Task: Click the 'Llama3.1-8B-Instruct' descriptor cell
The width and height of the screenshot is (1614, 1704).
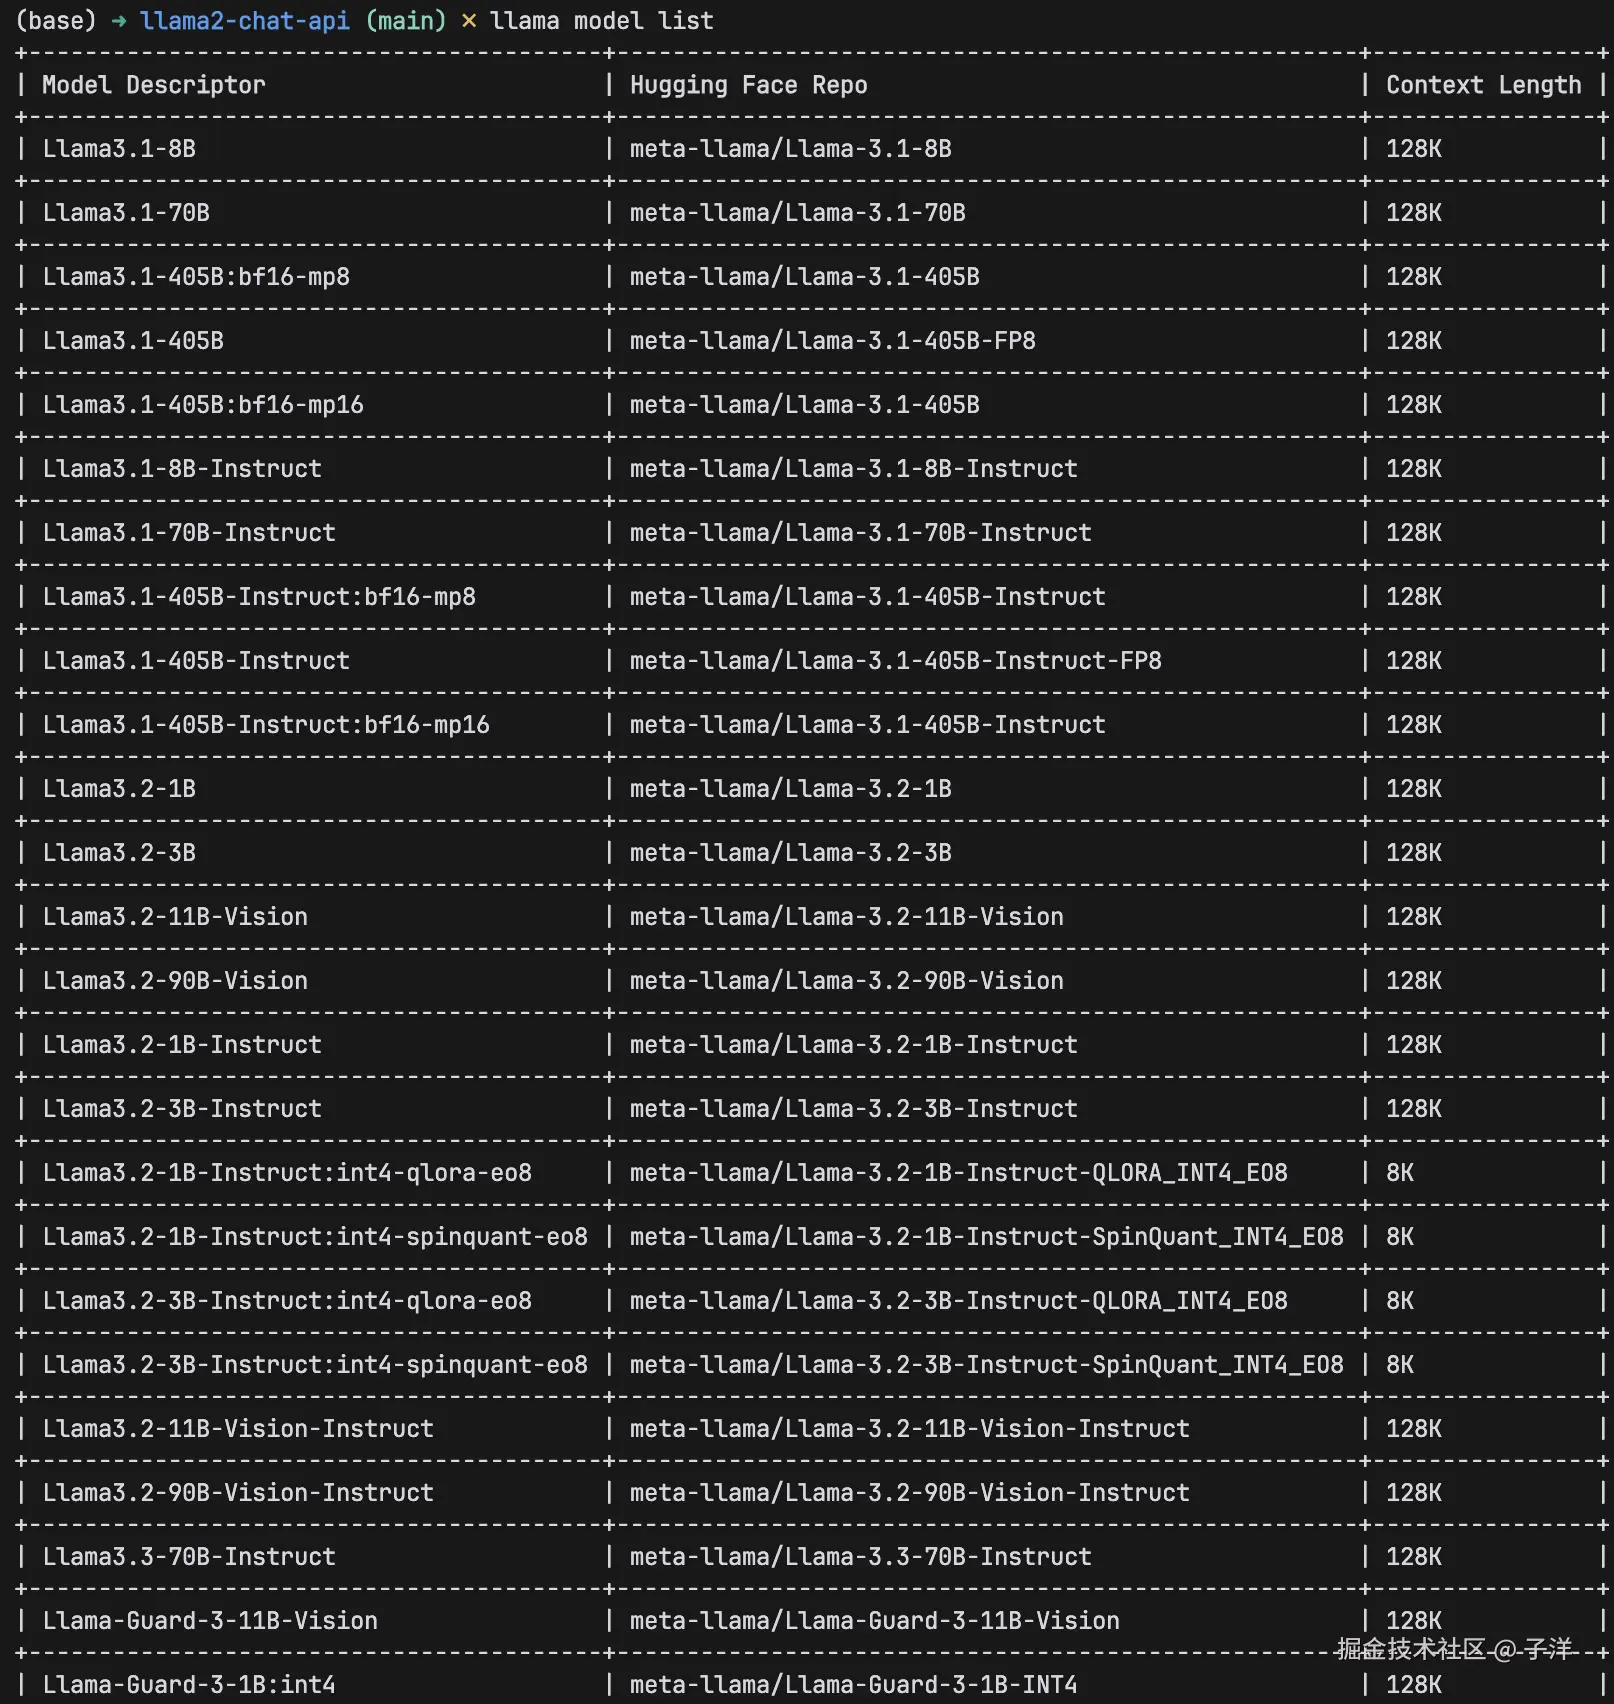Action: pos(182,469)
